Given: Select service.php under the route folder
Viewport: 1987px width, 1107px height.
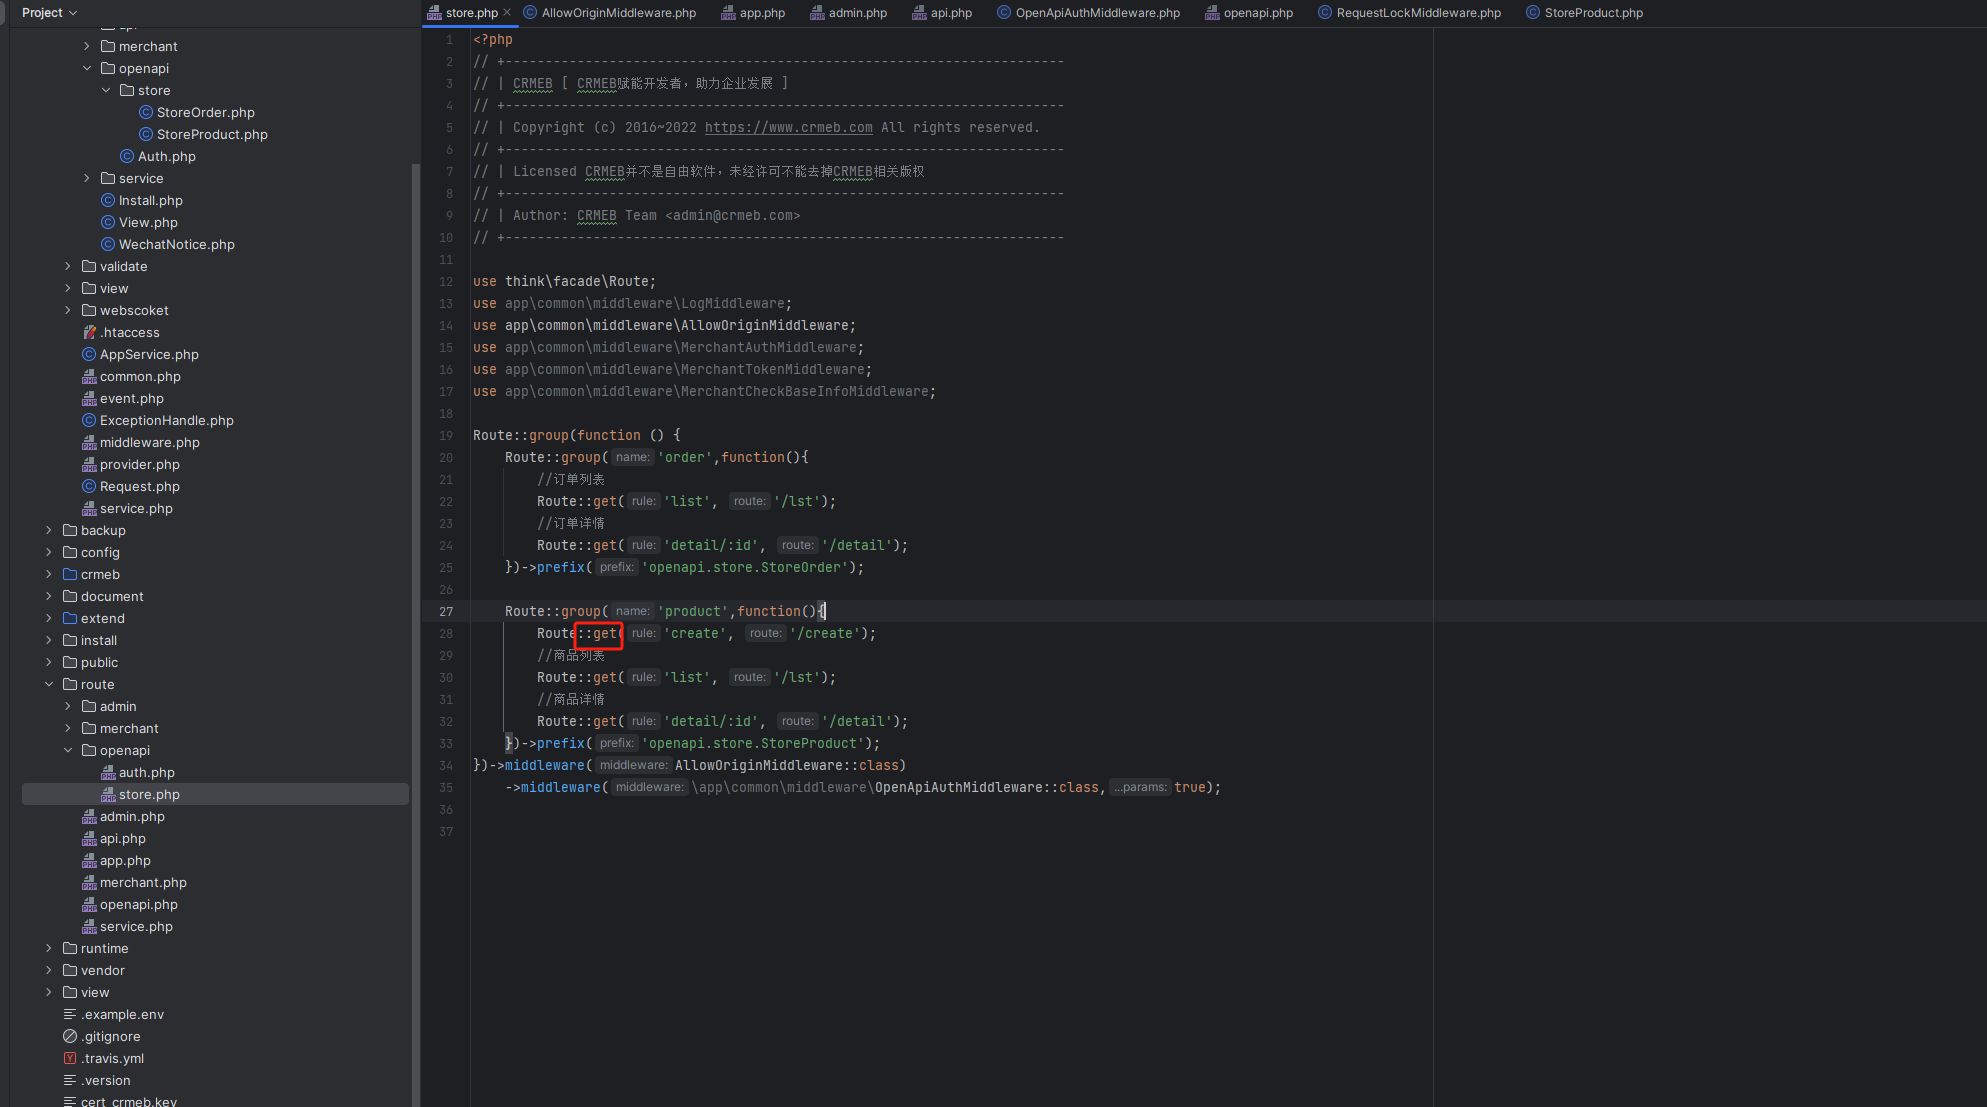Looking at the screenshot, I should click(136, 927).
